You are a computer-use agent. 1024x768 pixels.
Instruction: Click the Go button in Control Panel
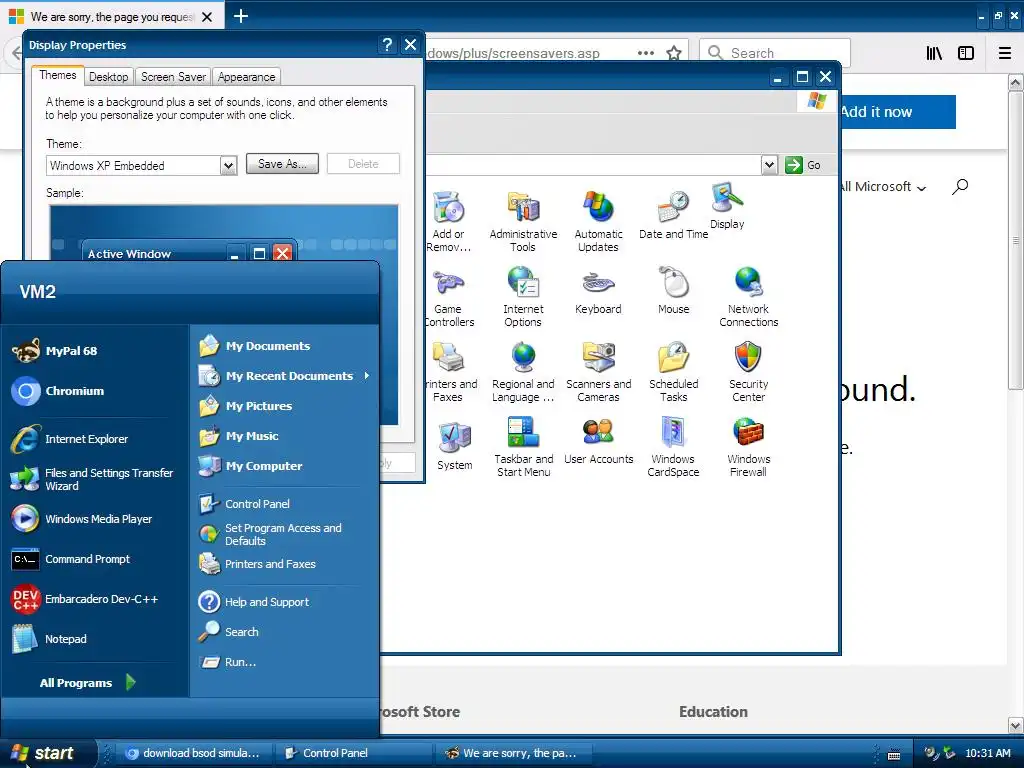click(803, 165)
